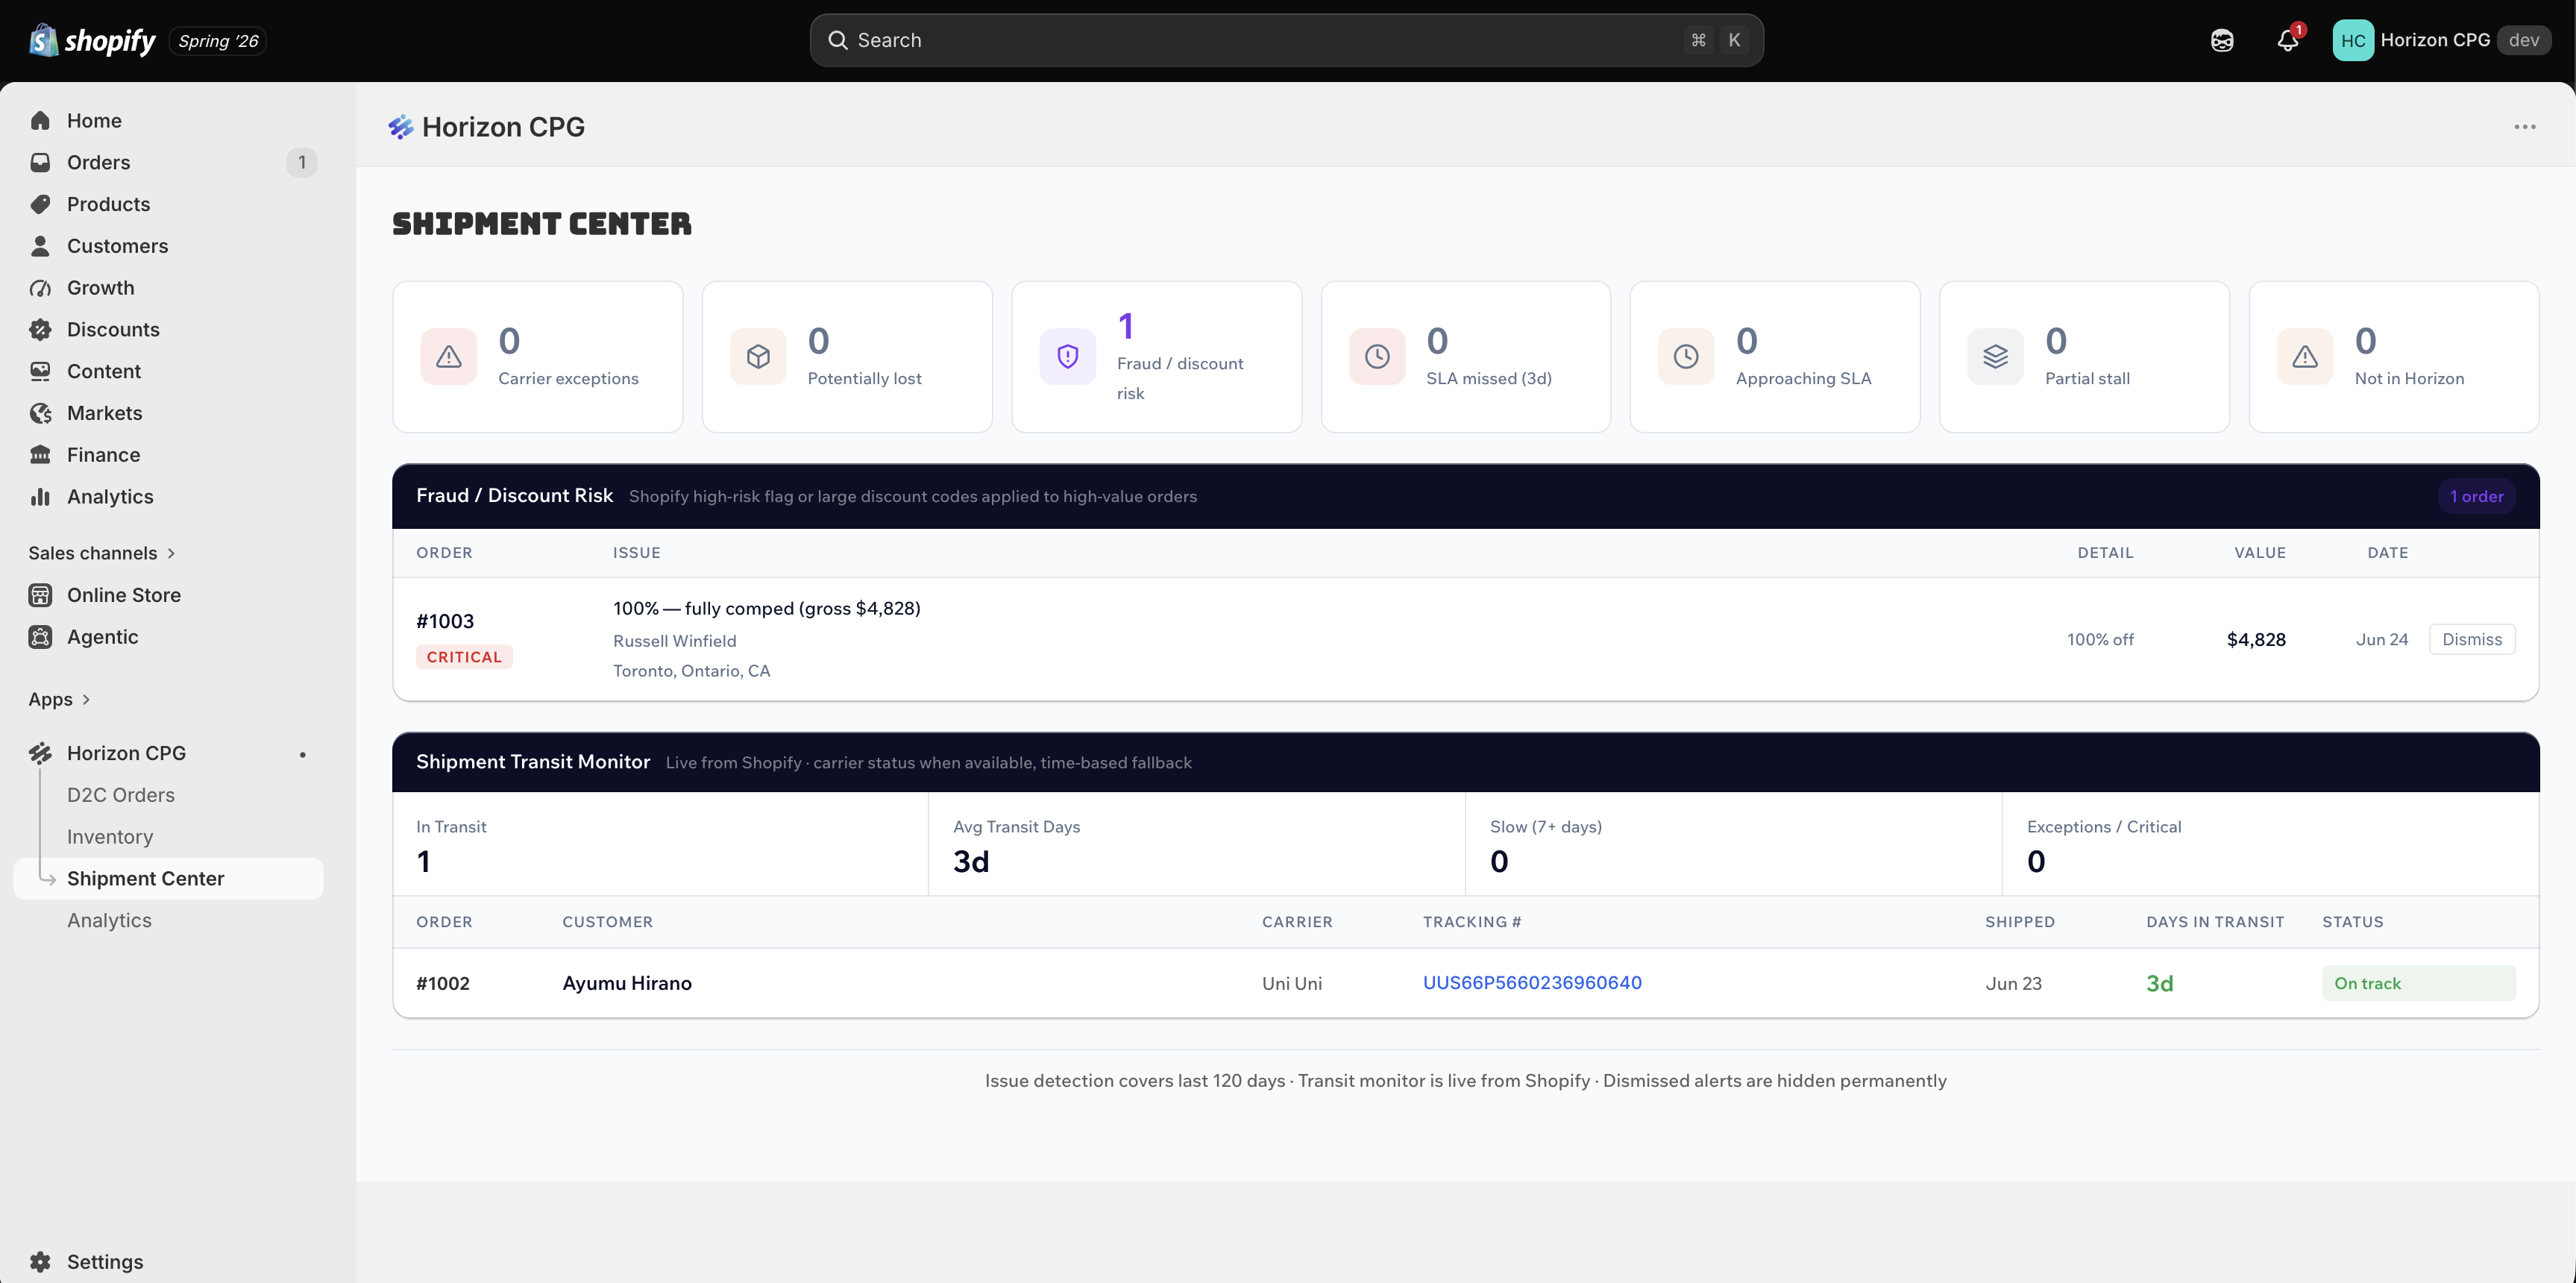This screenshot has width=2576, height=1283.
Task: Click the Customers person icon
Action: tap(40, 246)
